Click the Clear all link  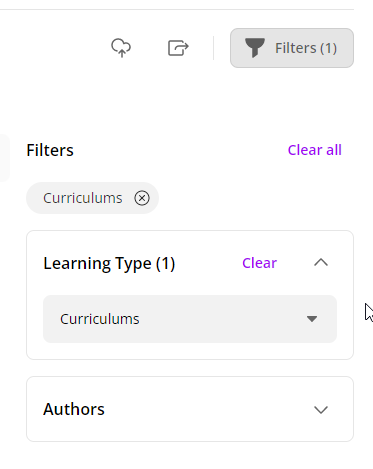(315, 150)
